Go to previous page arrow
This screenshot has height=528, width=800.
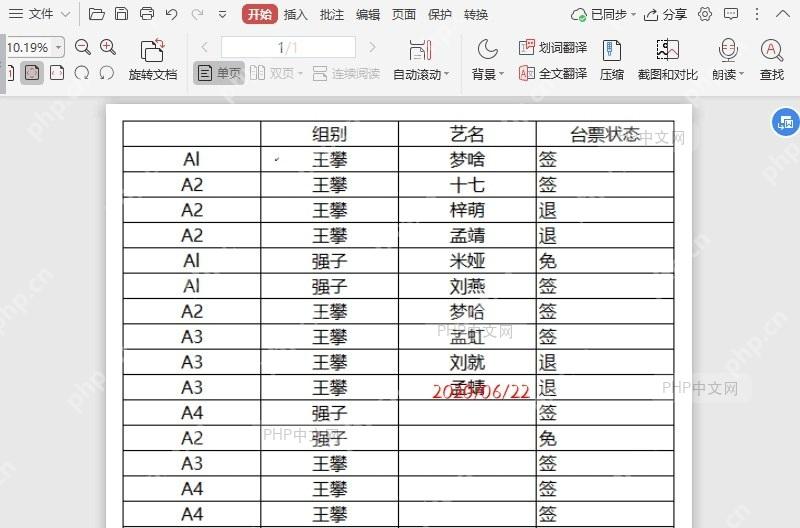tap(204, 47)
